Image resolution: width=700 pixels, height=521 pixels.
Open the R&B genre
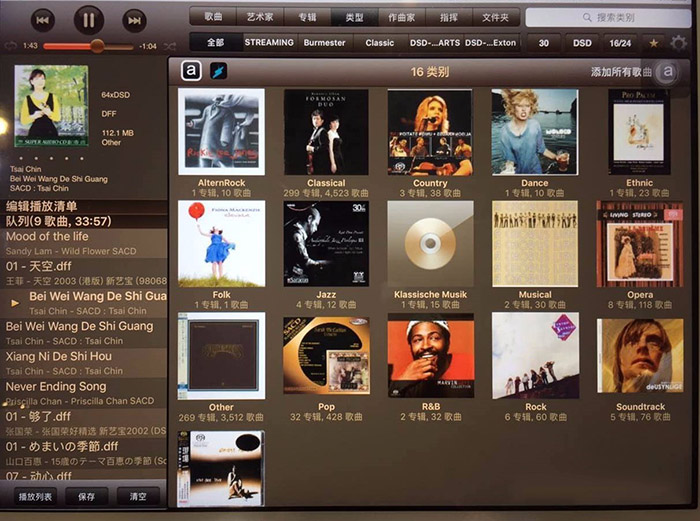[x=431, y=367]
